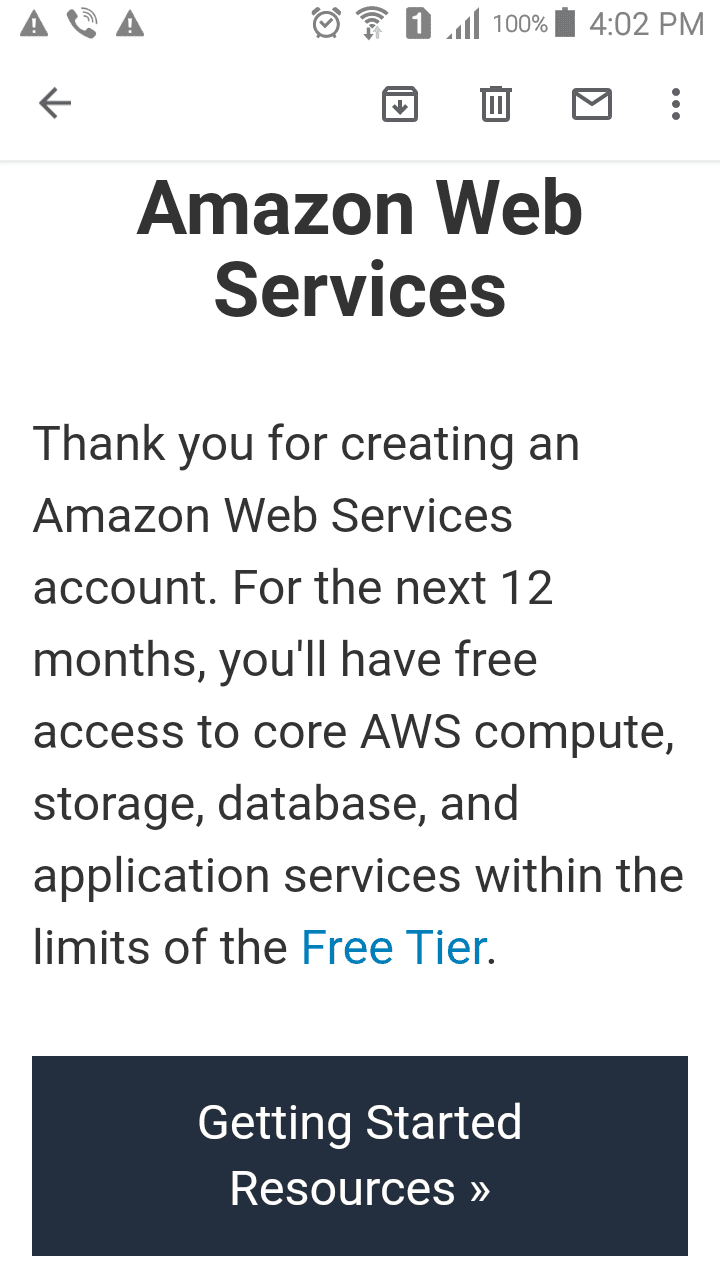The height and width of the screenshot is (1280, 720).
Task: Tap the SIM card indicator showing 1
Action: 418,22
